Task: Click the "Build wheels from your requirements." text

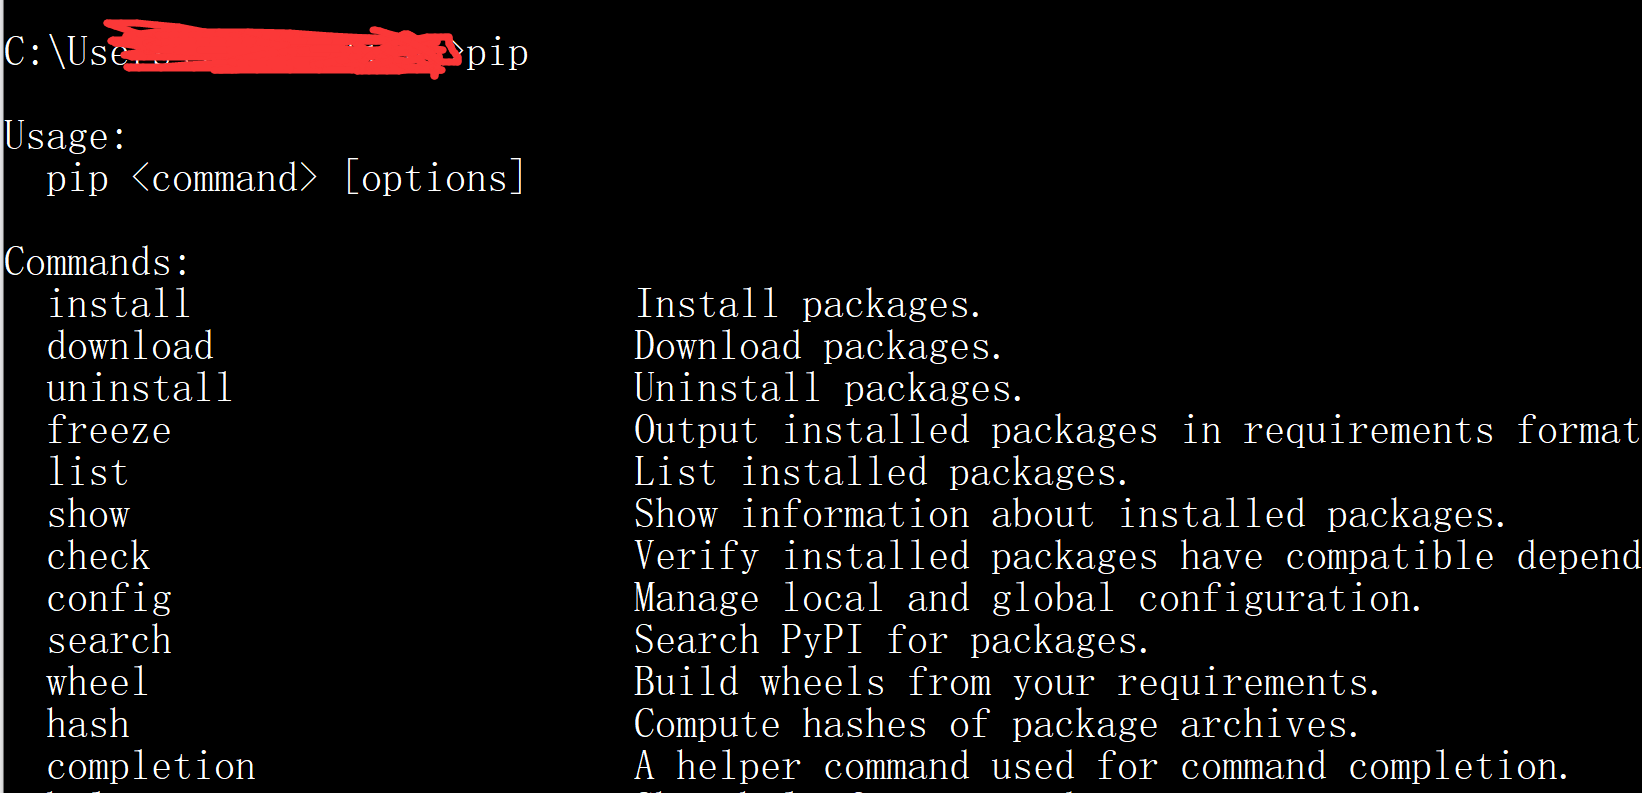Action: [x=1007, y=682]
